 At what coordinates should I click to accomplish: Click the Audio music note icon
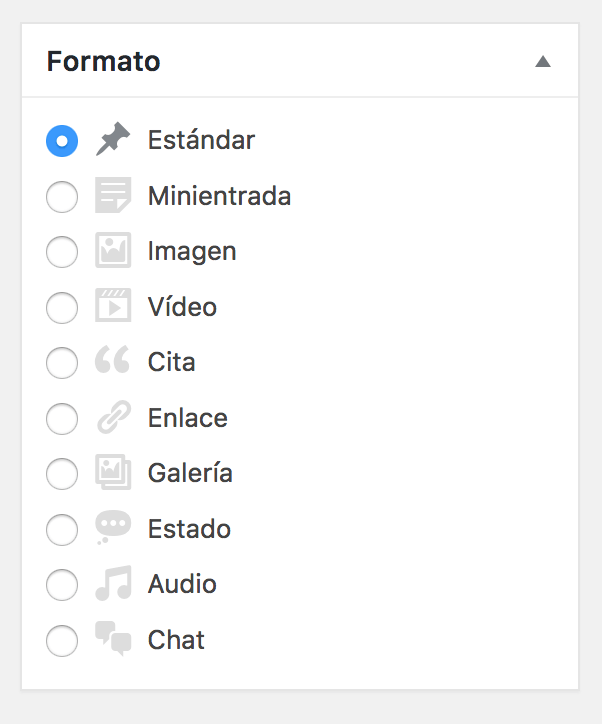[x=113, y=583]
